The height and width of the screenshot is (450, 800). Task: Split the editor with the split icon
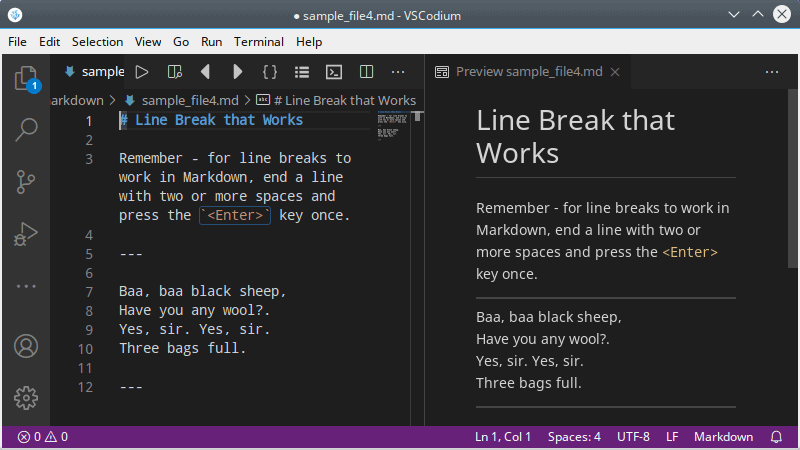pyautogui.click(x=367, y=72)
